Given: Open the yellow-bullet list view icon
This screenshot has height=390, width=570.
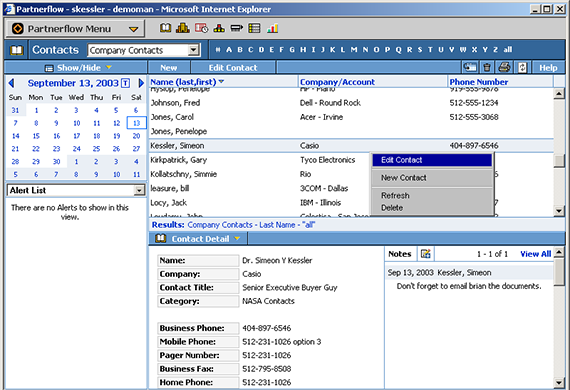Looking at the screenshot, I should (254, 28).
